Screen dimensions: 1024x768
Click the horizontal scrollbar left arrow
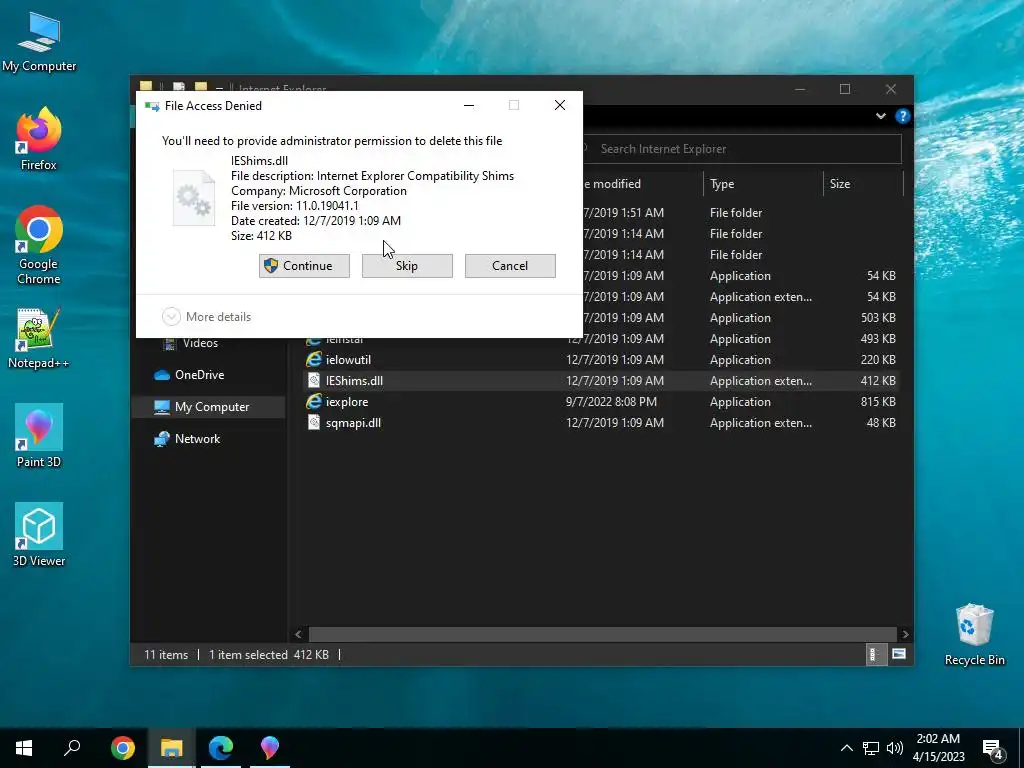pos(298,634)
